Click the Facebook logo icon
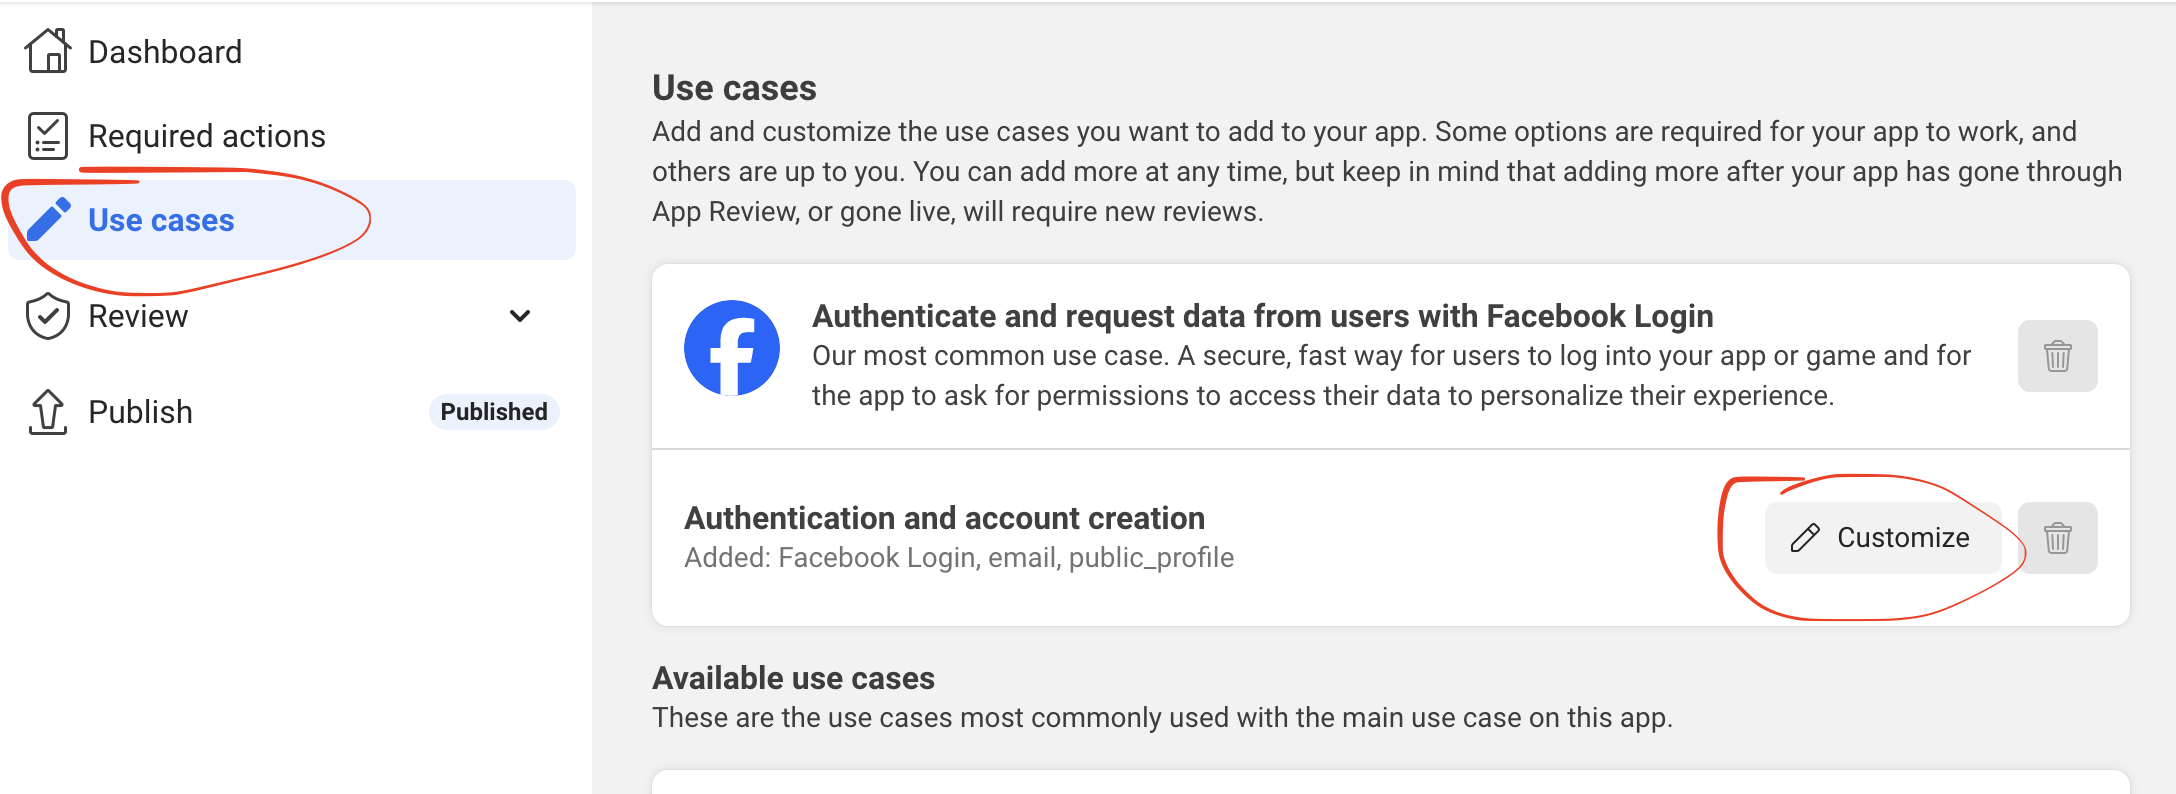Screen dimensions: 2176x794 click(732, 348)
